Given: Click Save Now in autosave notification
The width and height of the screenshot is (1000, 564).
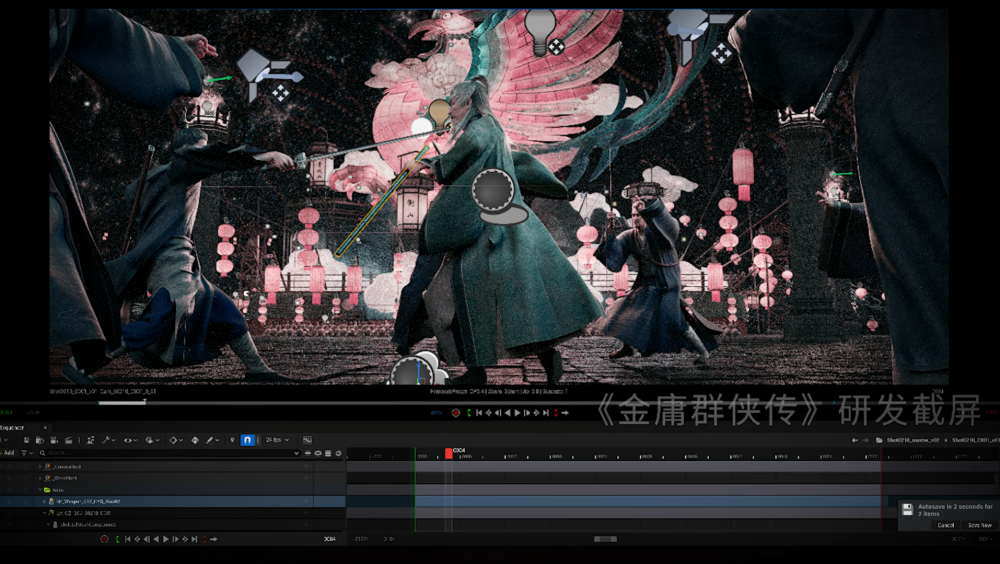Looking at the screenshot, I should (979, 525).
